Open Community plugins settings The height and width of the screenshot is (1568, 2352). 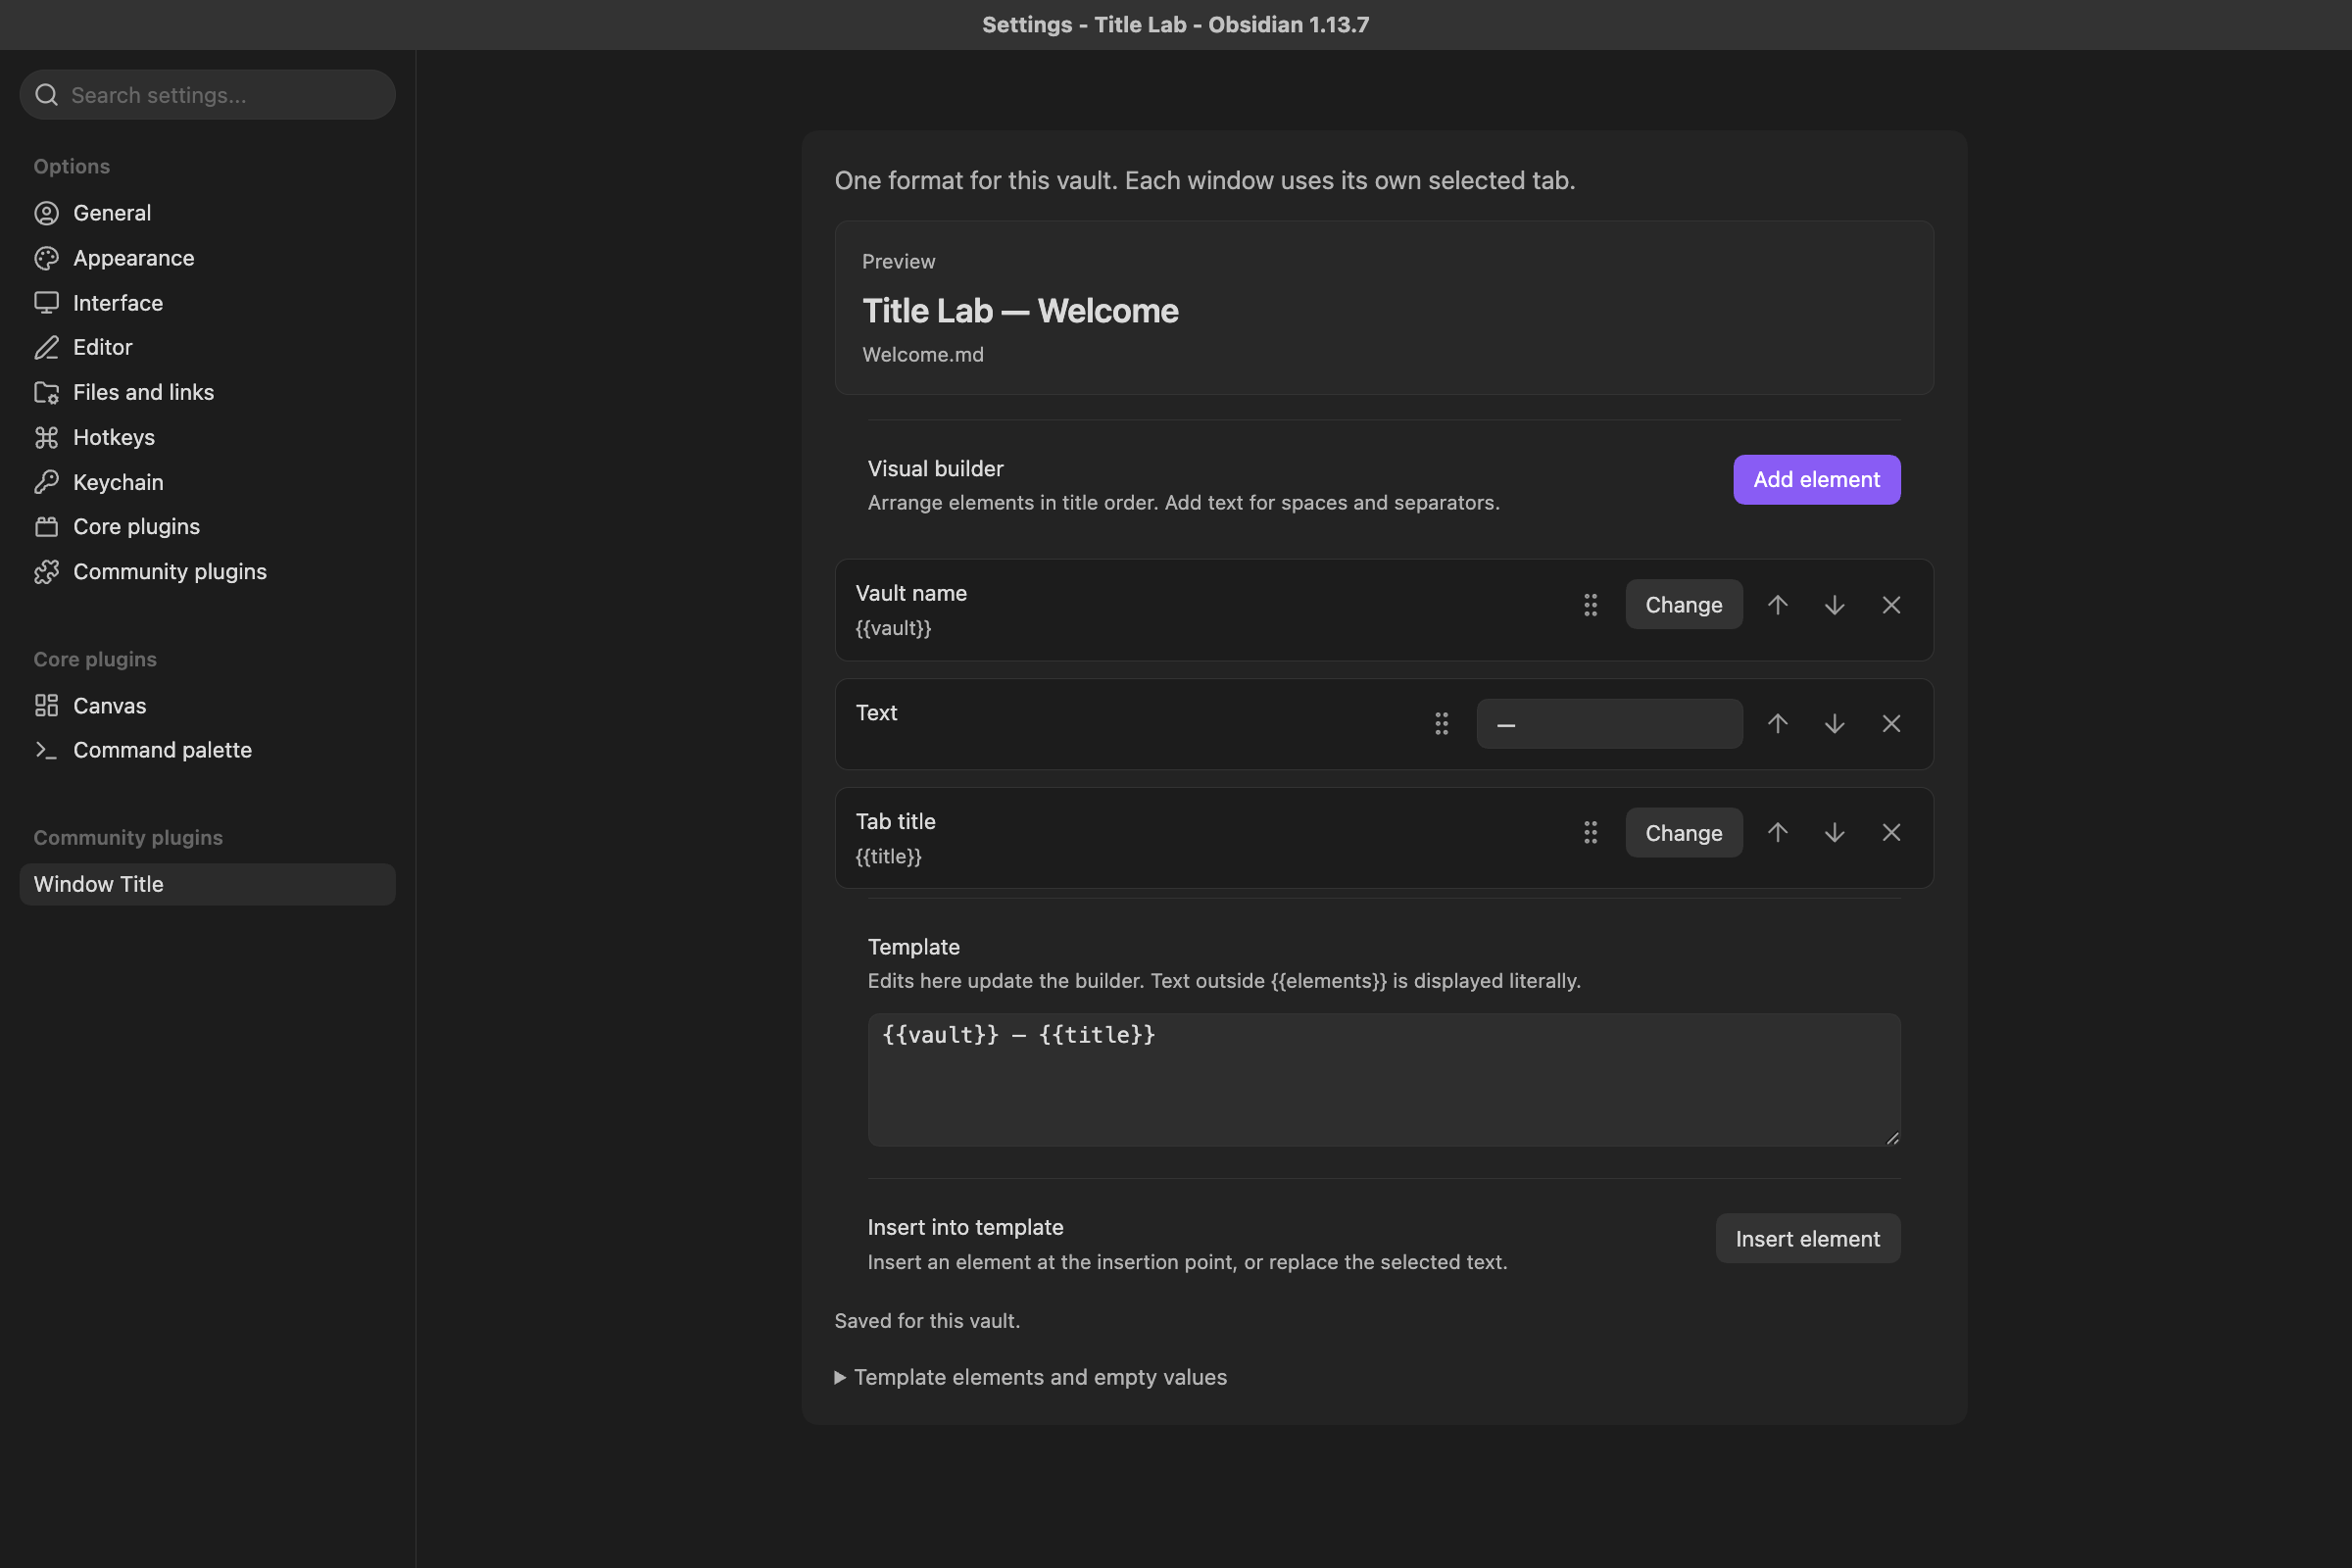[x=208, y=571]
